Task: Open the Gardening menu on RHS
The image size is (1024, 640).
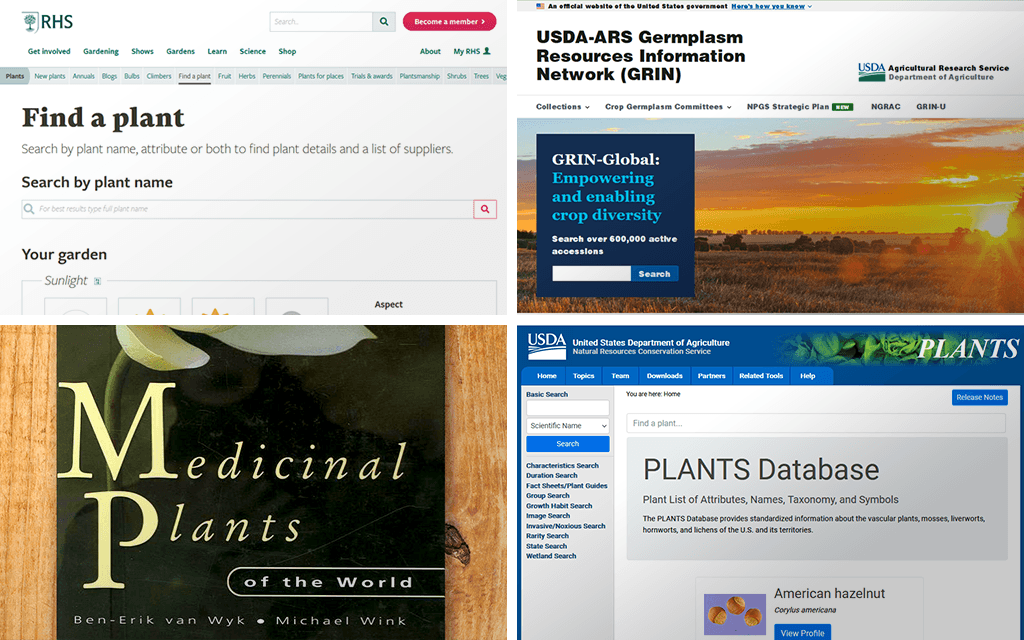Action: pos(101,51)
